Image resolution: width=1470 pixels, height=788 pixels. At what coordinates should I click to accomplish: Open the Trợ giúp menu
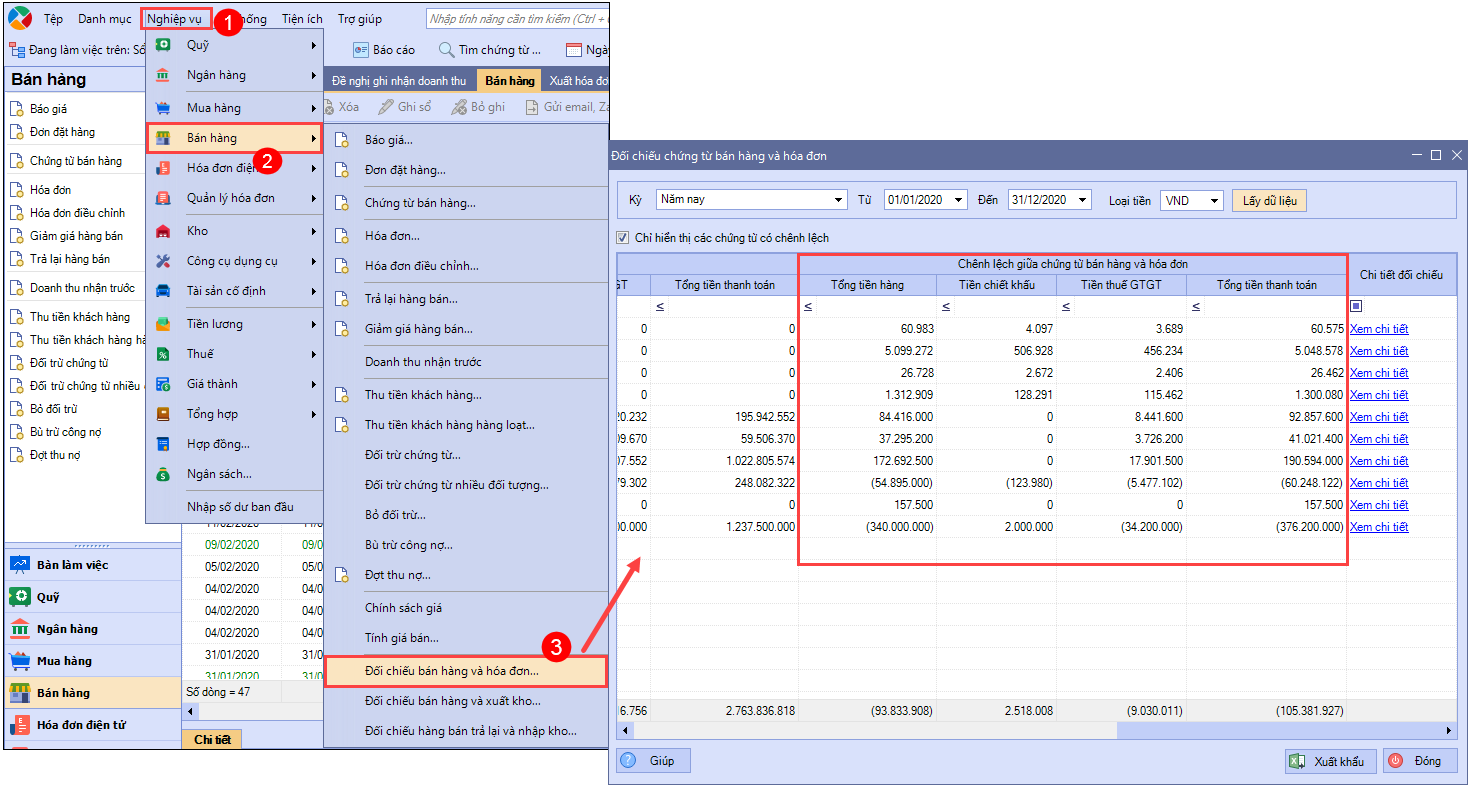[x=360, y=19]
